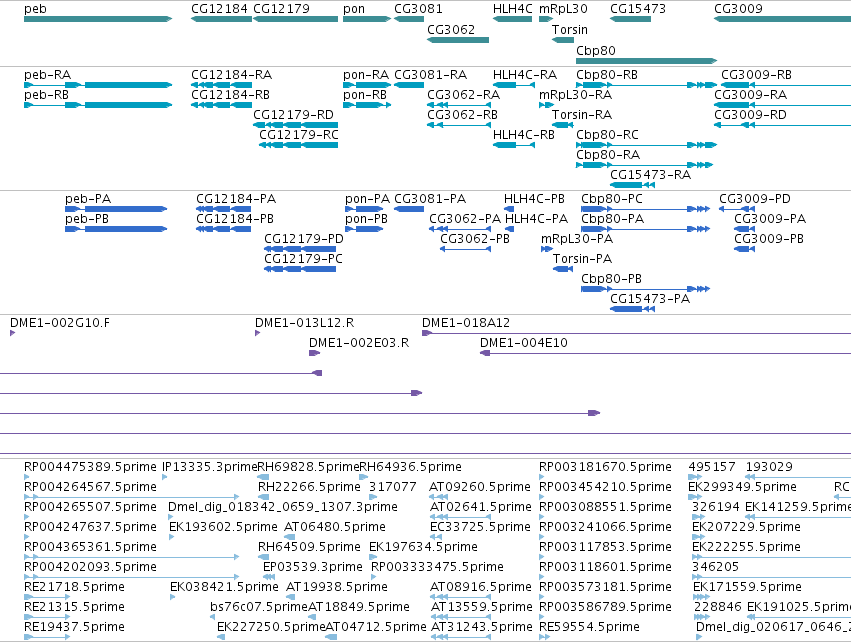Select transcript CG3009-RB
This screenshot has width=851, height=642.
(757, 74)
